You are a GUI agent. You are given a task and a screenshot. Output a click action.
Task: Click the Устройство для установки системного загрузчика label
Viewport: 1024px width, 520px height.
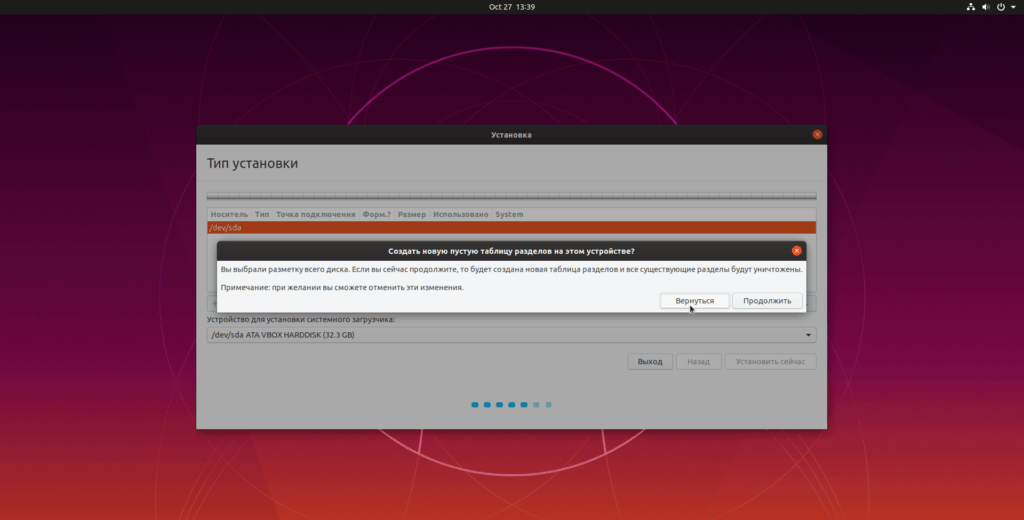coord(301,319)
